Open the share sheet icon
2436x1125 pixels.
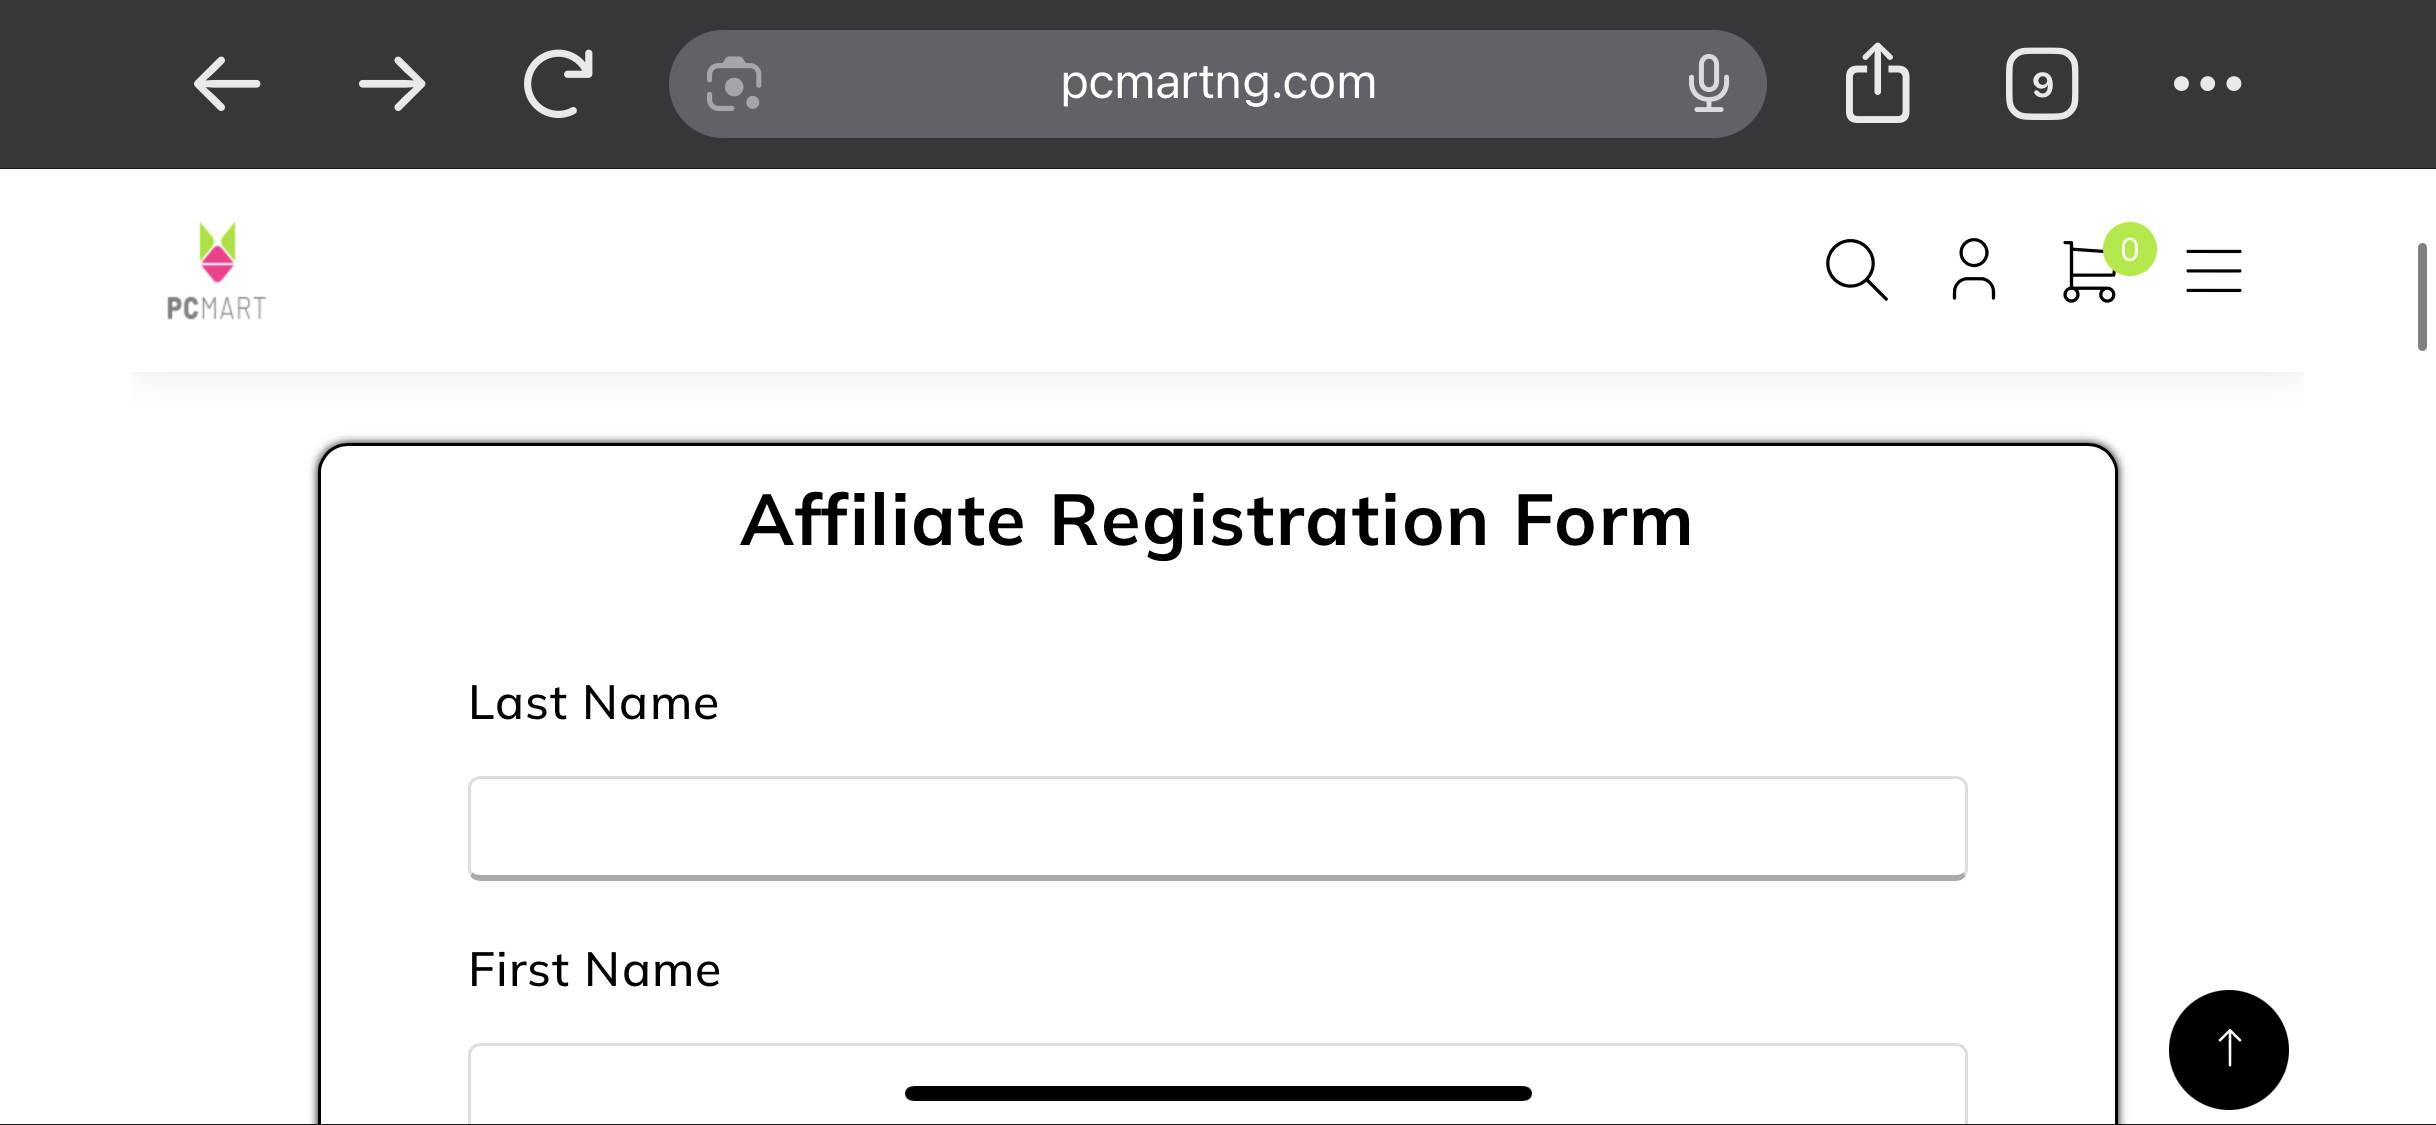pyautogui.click(x=1877, y=83)
